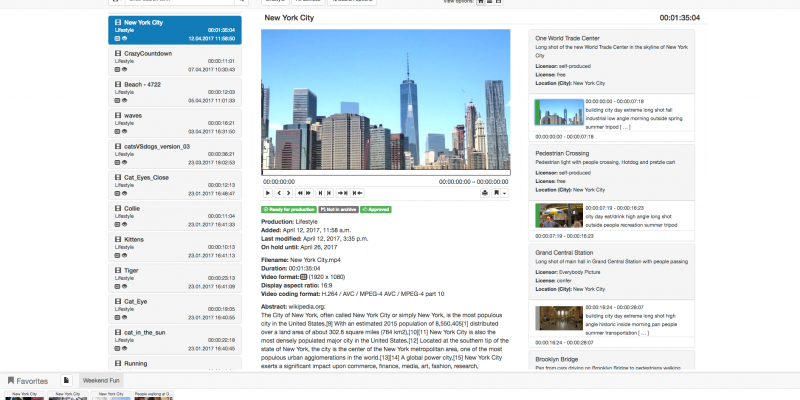Switch to the Weekend Fun tab
This screenshot has width=800, height=400.
click(101, 381)
